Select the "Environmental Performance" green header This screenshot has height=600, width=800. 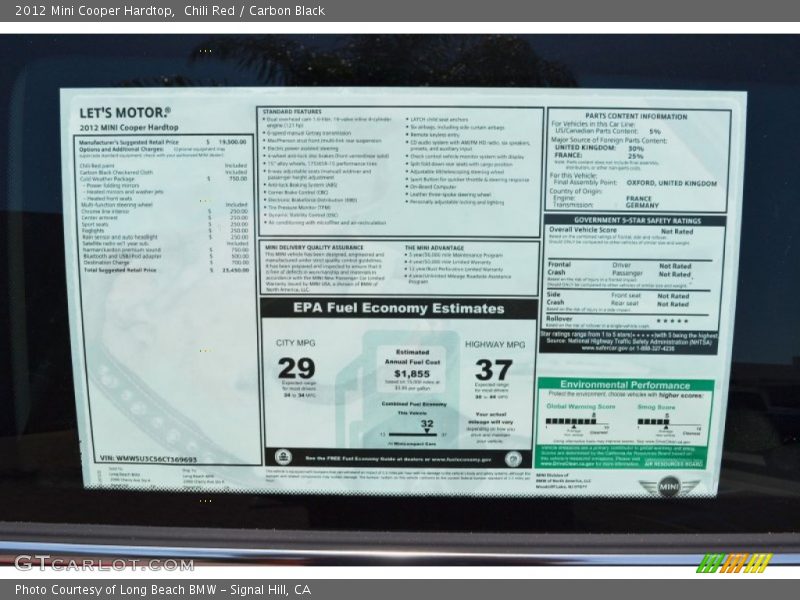click(x=625, y=385)
